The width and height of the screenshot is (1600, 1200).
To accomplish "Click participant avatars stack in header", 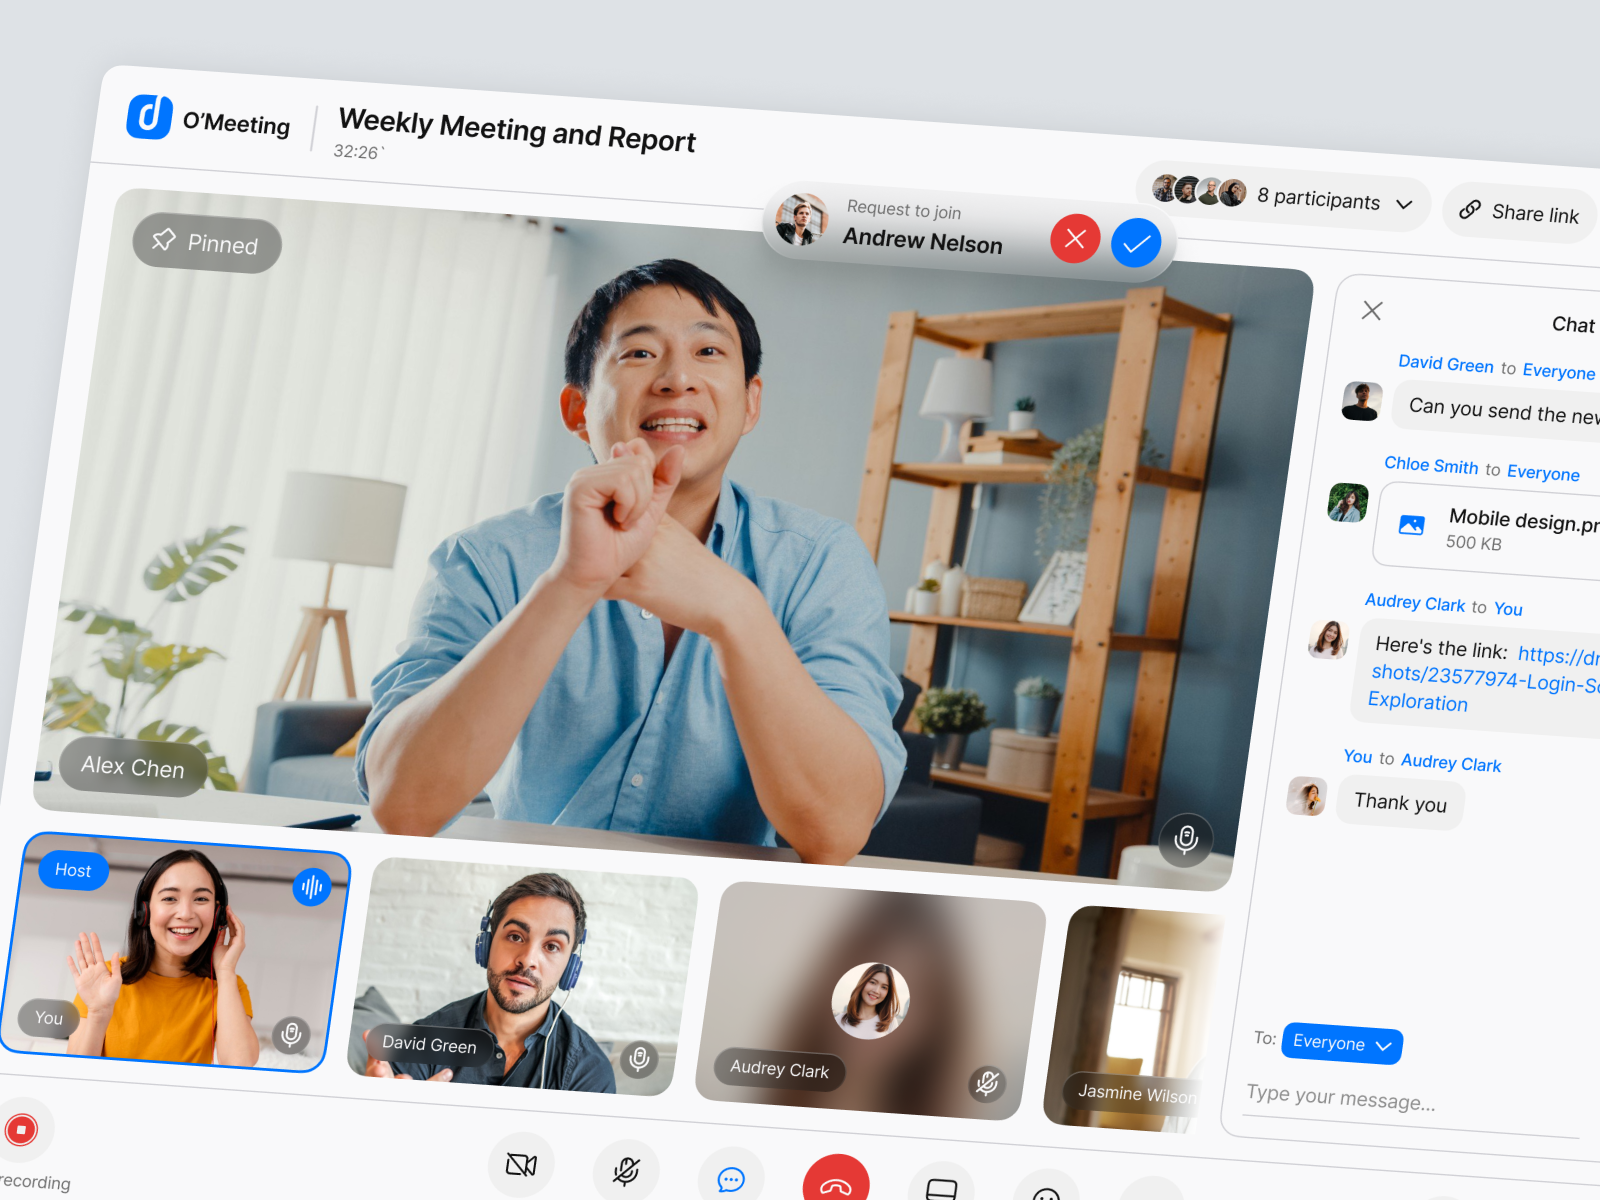I will 1199,190.
